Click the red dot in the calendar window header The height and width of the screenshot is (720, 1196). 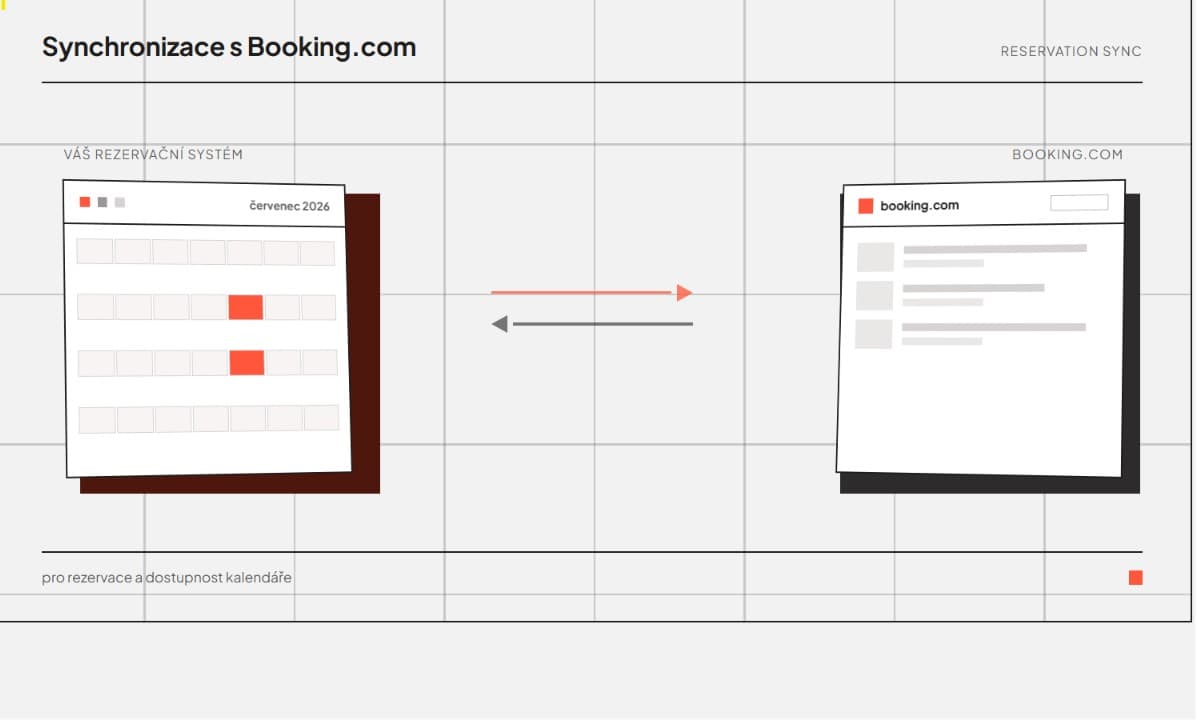pyautogui.click(x=85, y=202)
